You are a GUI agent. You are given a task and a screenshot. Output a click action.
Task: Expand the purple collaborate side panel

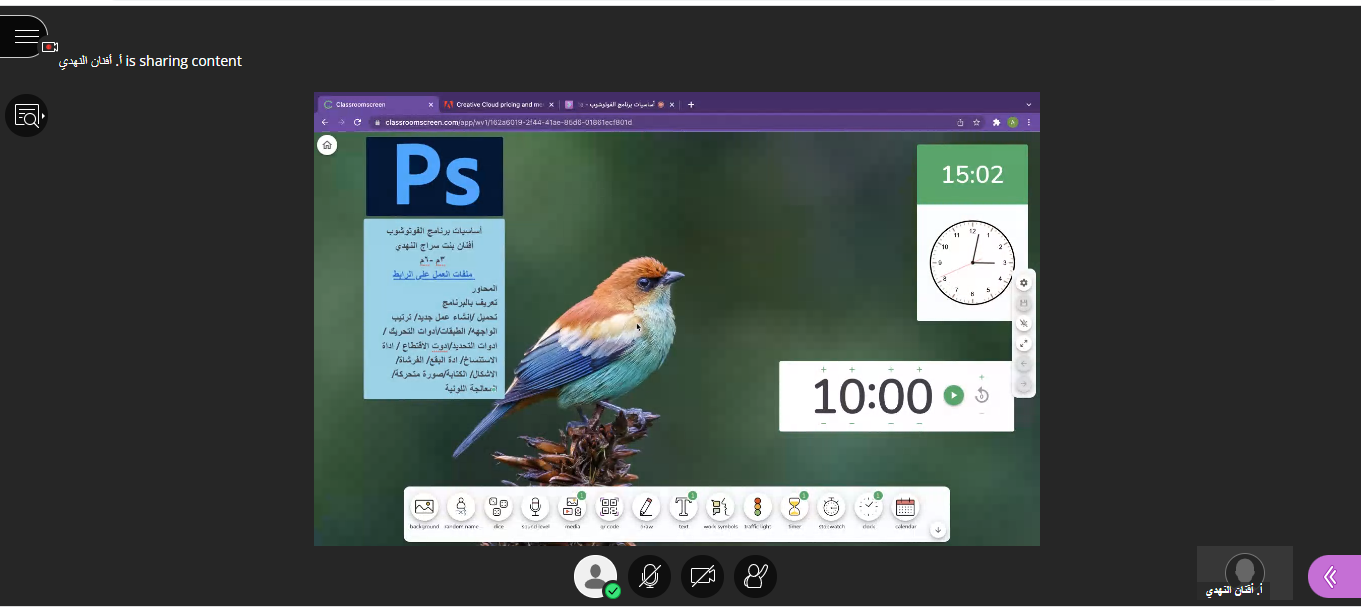(1331, 576)
